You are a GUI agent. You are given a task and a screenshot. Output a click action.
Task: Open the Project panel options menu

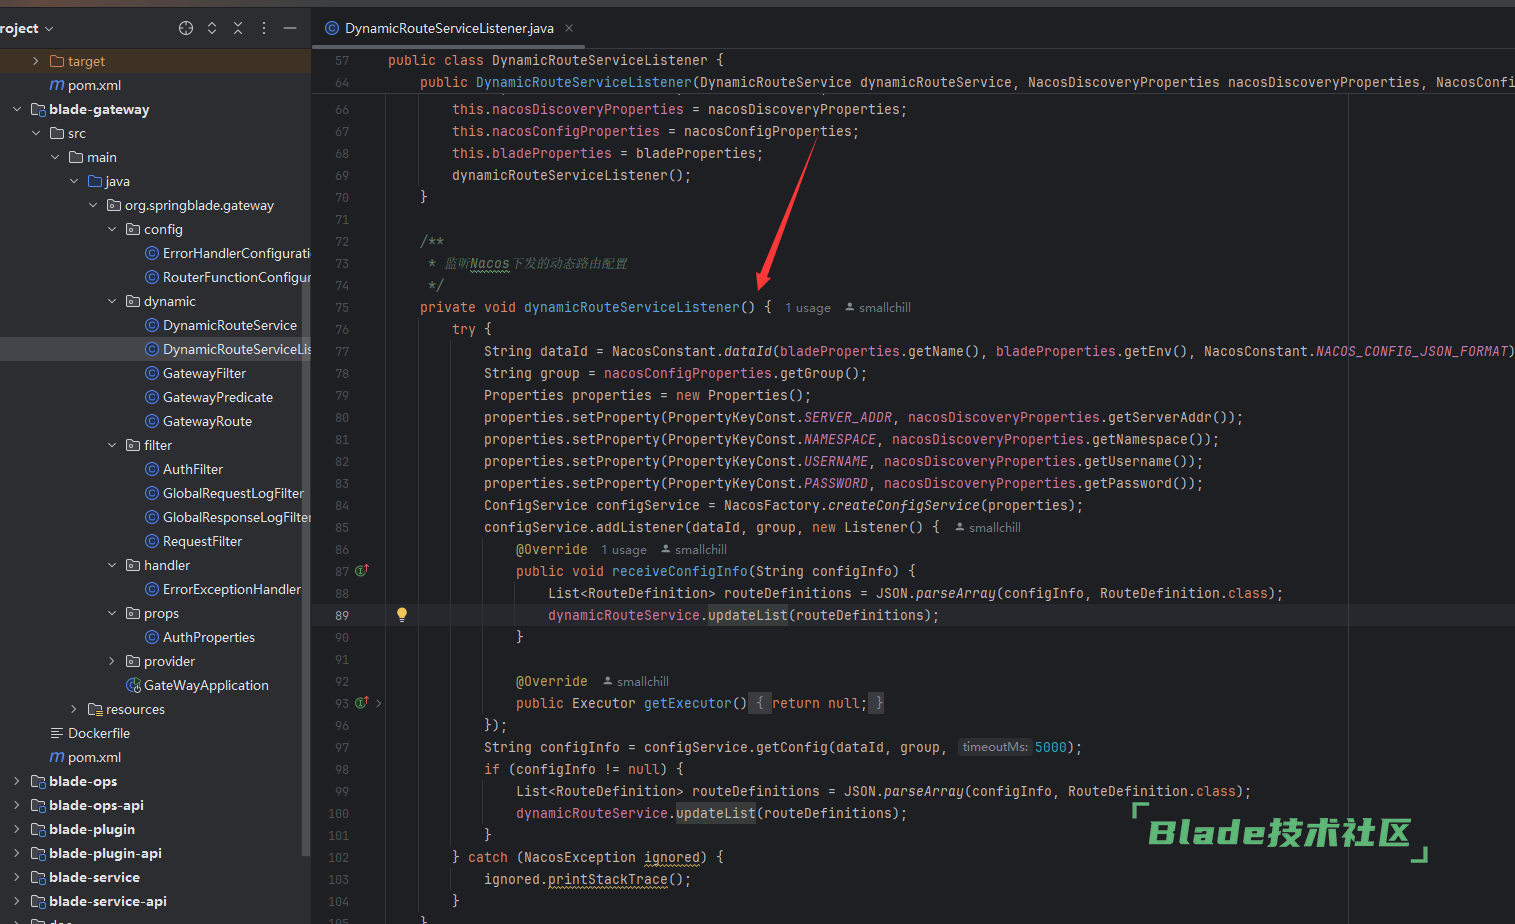point(264,28)
